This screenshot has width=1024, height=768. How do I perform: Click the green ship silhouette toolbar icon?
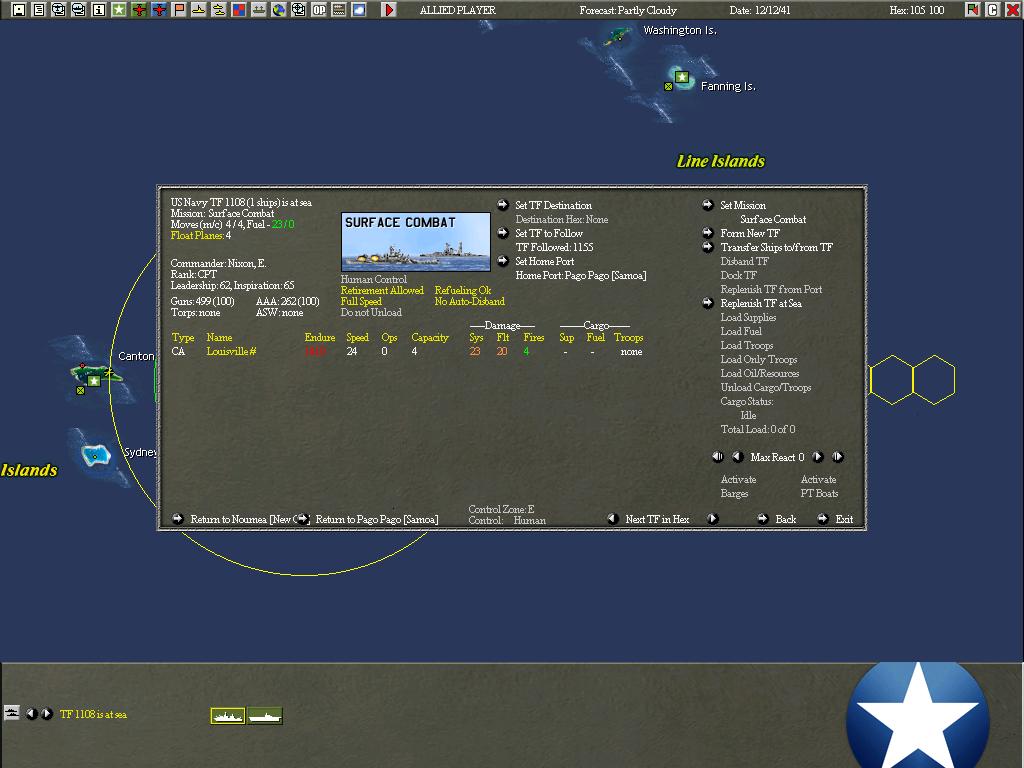click(259, 10)
